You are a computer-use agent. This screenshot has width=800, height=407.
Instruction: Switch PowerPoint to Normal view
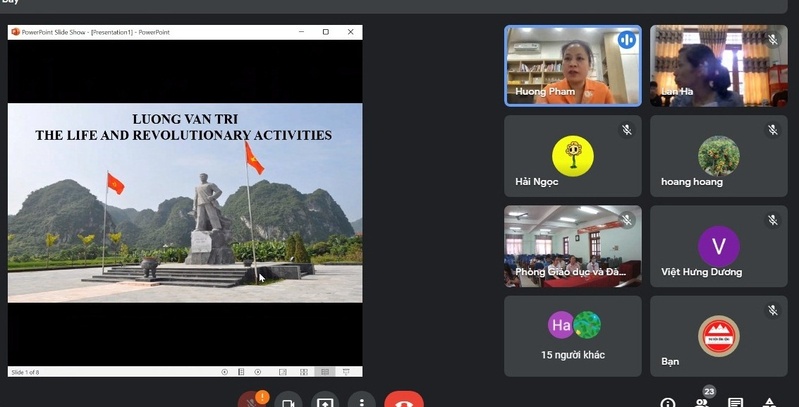point(283,372)
